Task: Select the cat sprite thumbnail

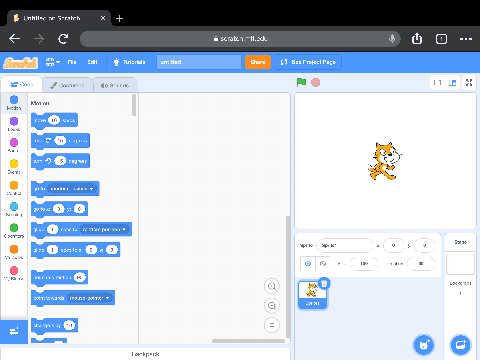Action: [x=312, y=295]
